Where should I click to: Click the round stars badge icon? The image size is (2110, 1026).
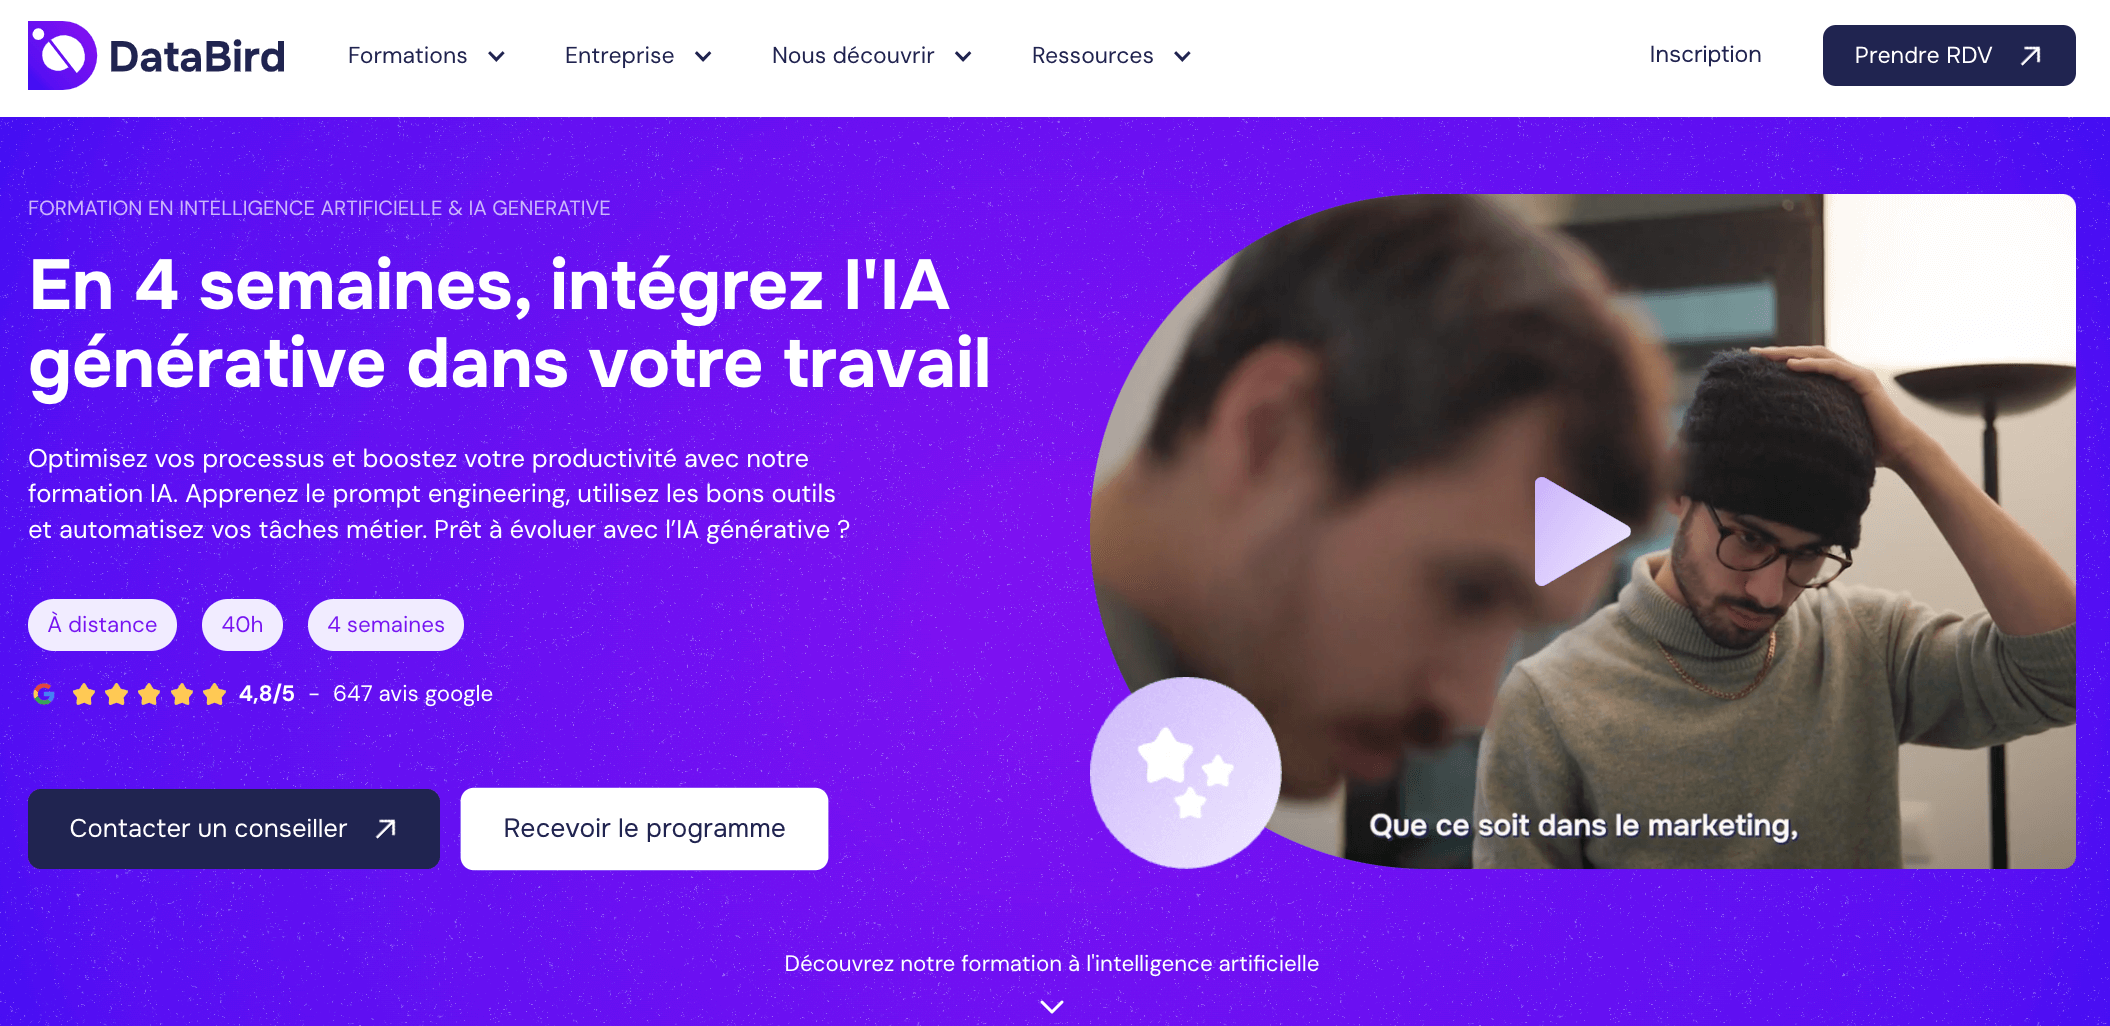[1185, 773]
